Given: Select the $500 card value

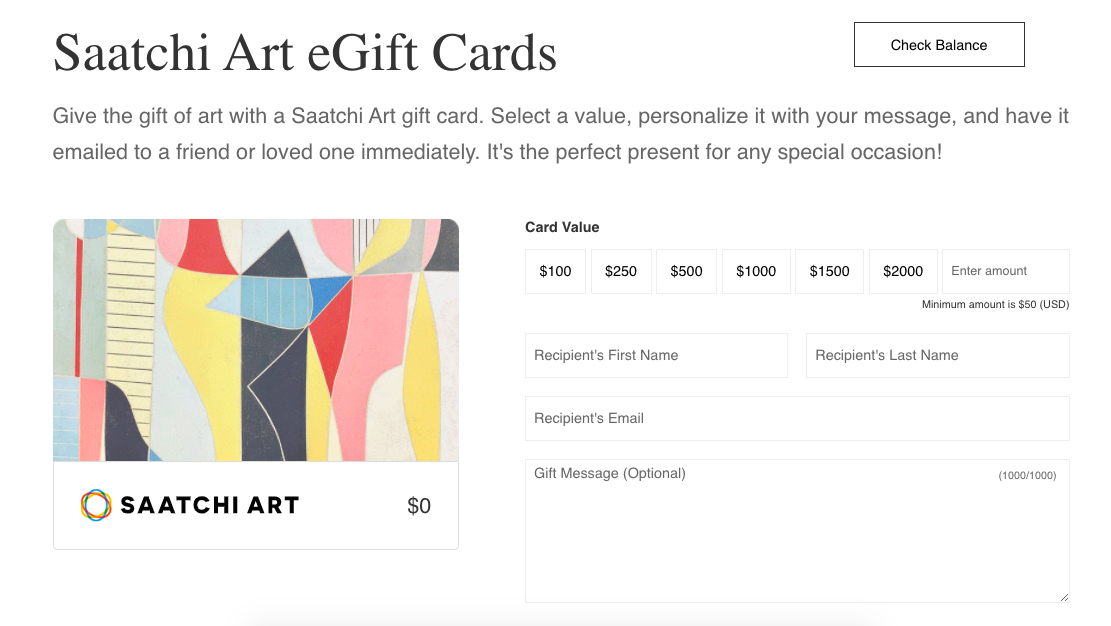Looking at the screenshot, I should (x=686, y=271).
